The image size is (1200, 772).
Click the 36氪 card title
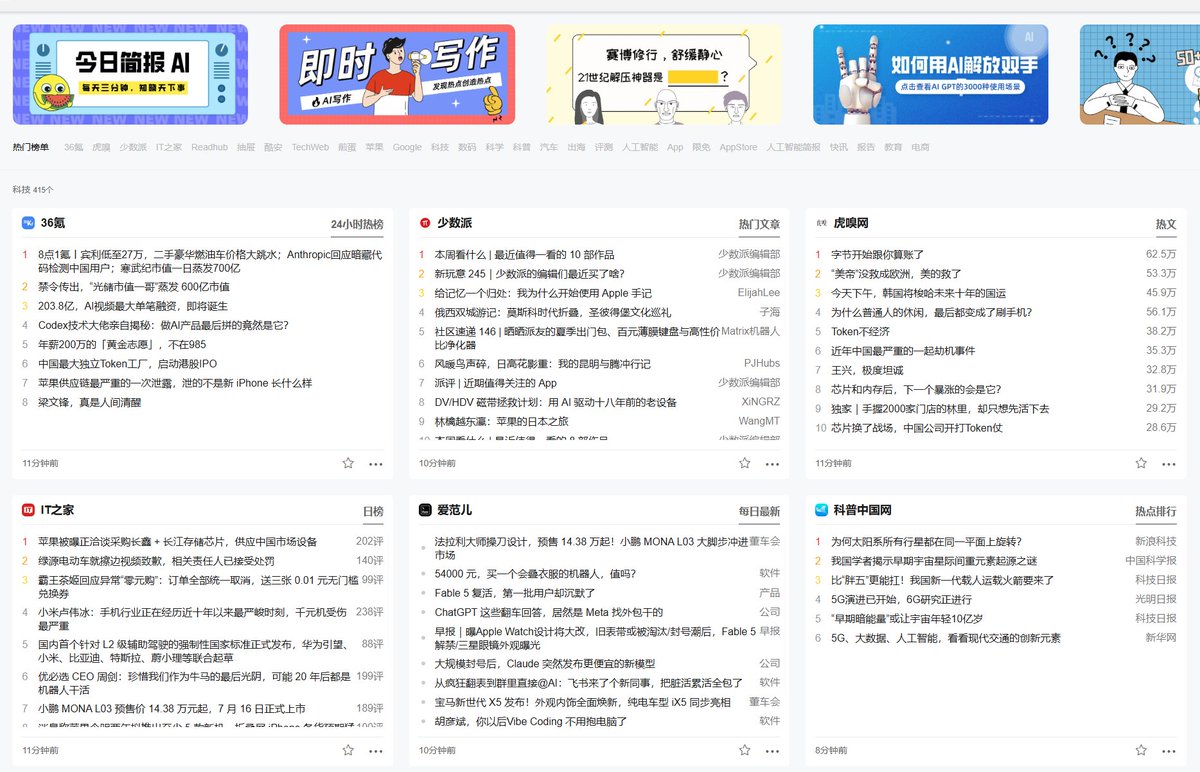(x=53, y=223)
